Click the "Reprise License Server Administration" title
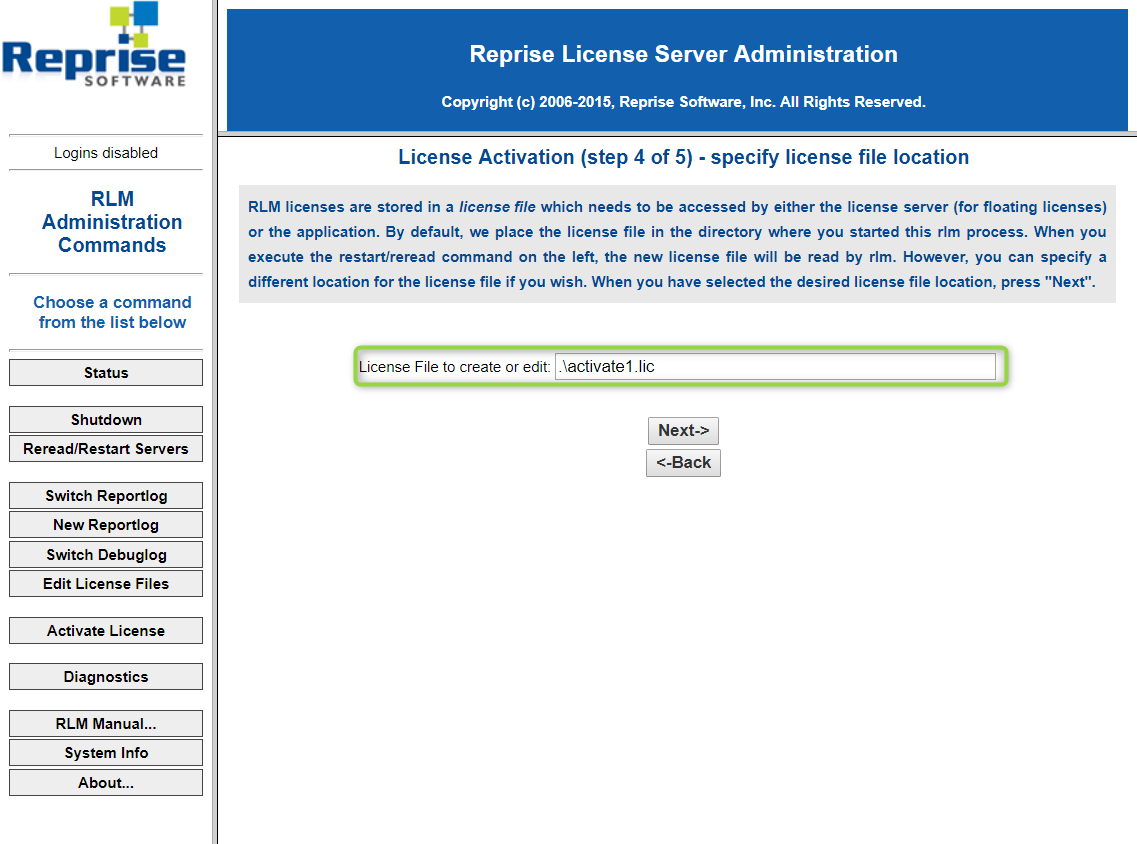 click(x=683, y=54)
